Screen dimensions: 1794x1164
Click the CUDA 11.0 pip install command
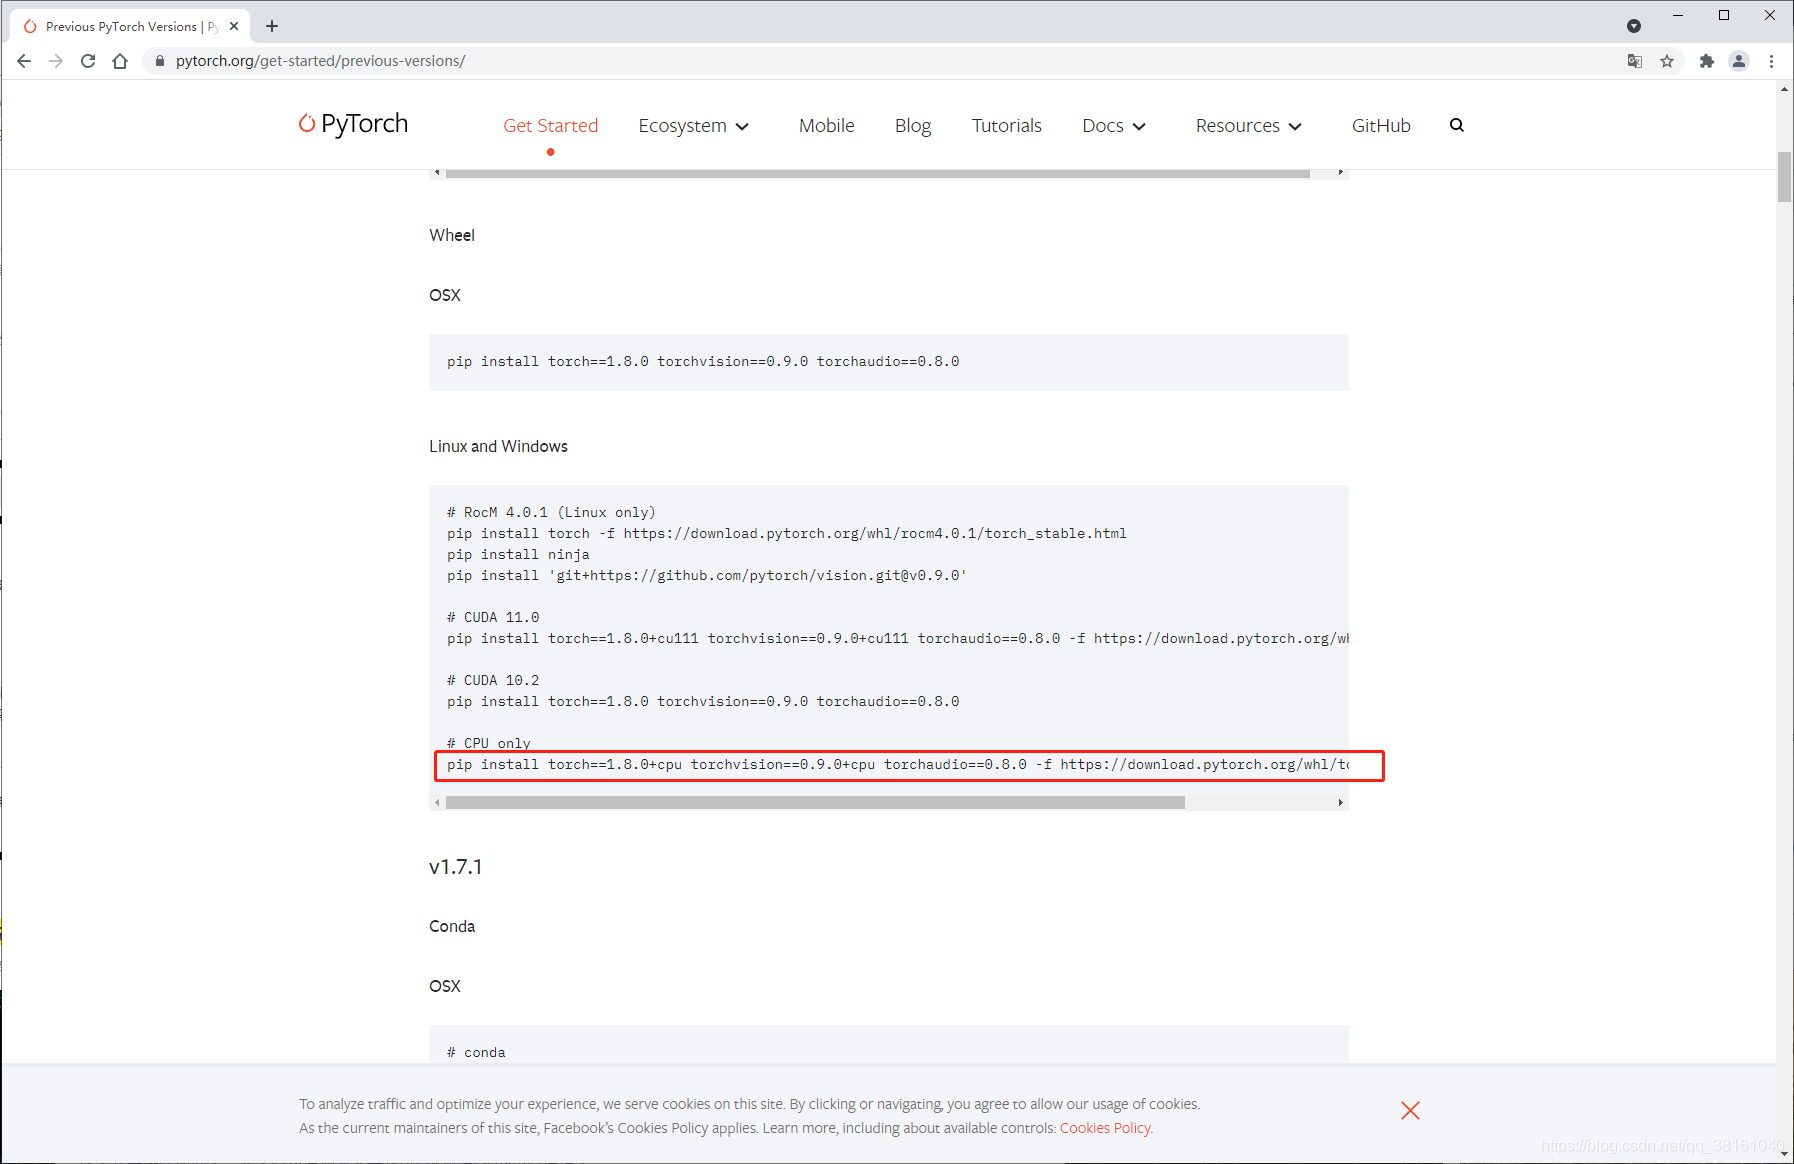click(x=897, y=638)
